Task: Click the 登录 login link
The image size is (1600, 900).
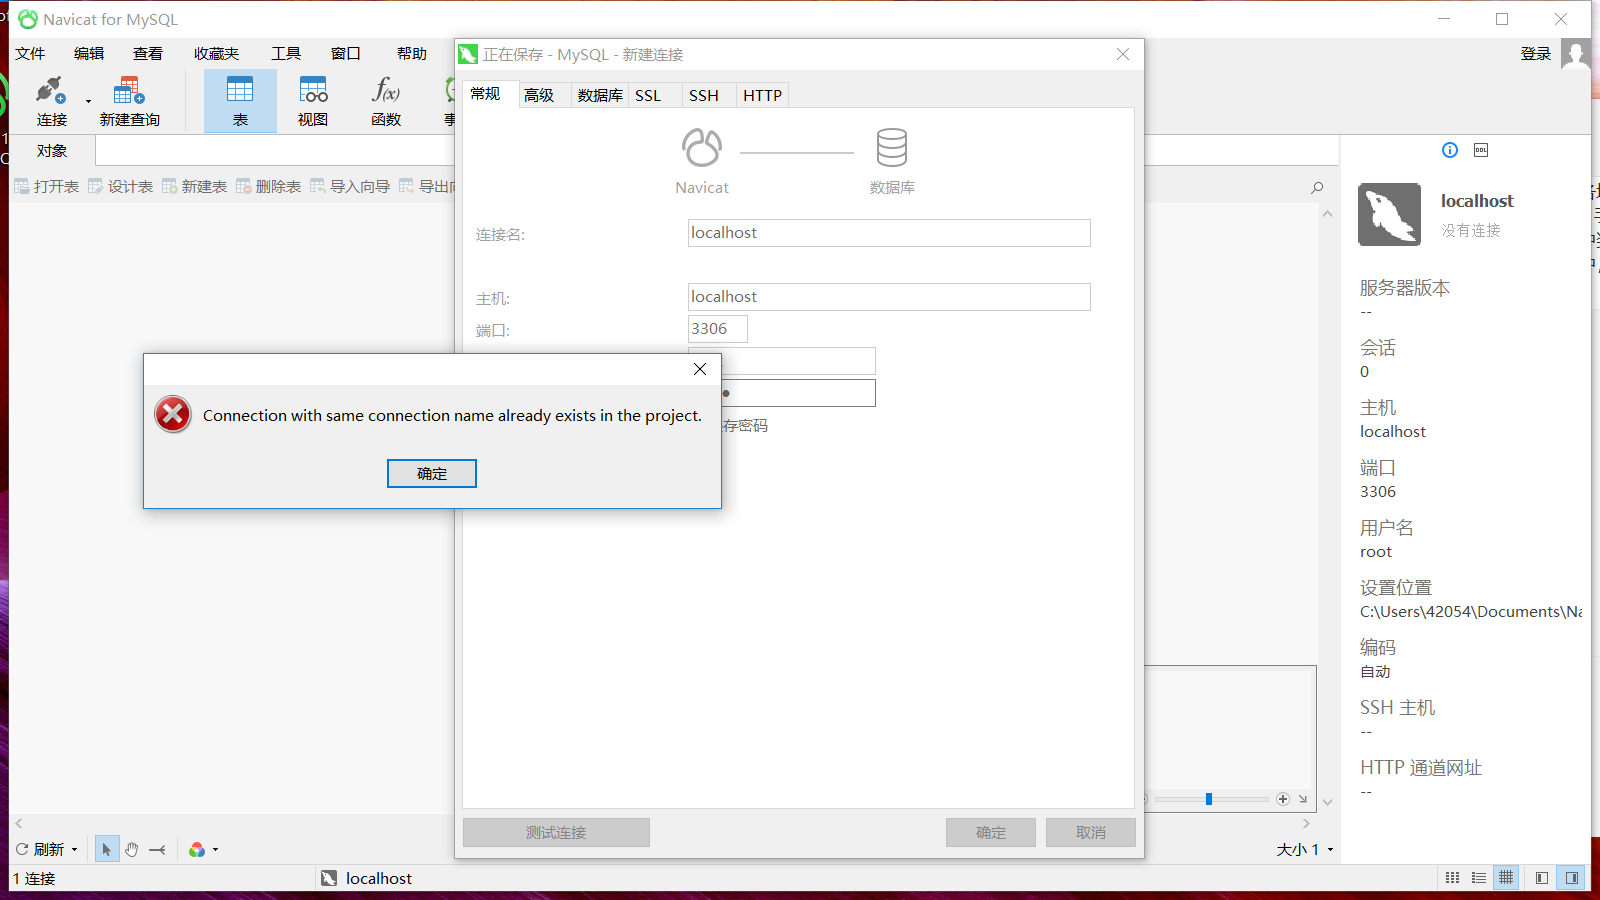Action: pyautogui.click(x=1535, y=54)
